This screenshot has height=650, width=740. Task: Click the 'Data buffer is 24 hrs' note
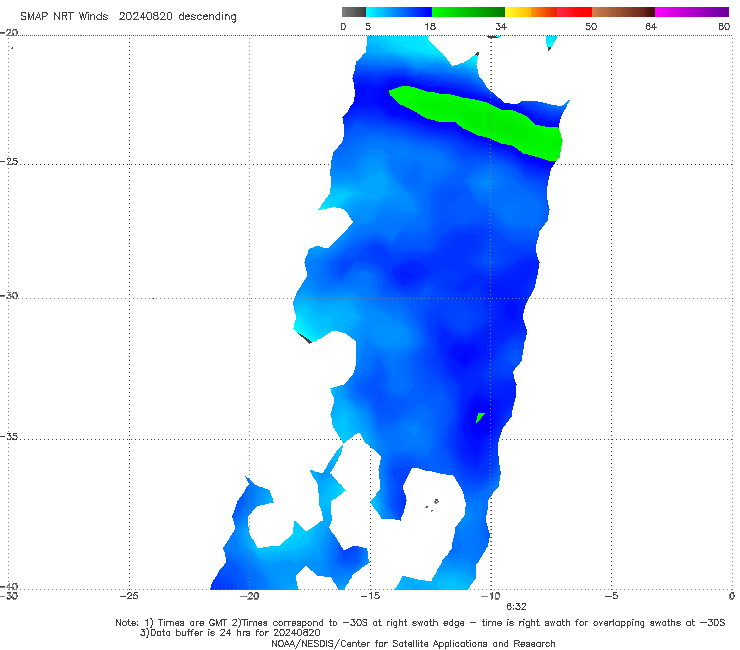click(230, 633)
